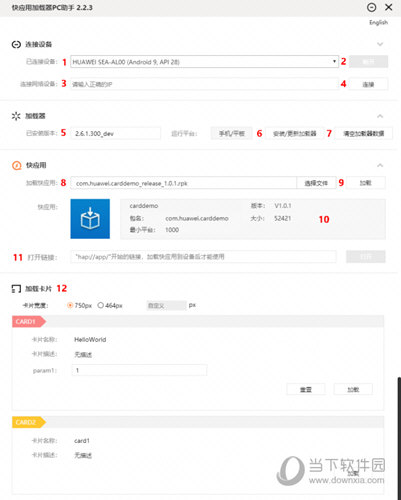Click the 加载卡片 section card icon

pos(16,289)
